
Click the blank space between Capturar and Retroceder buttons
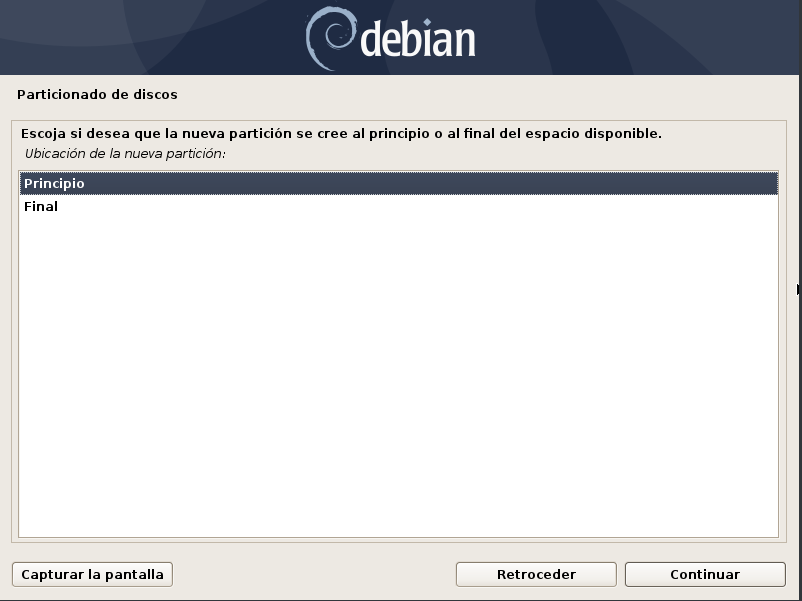(x=314, y=574)
